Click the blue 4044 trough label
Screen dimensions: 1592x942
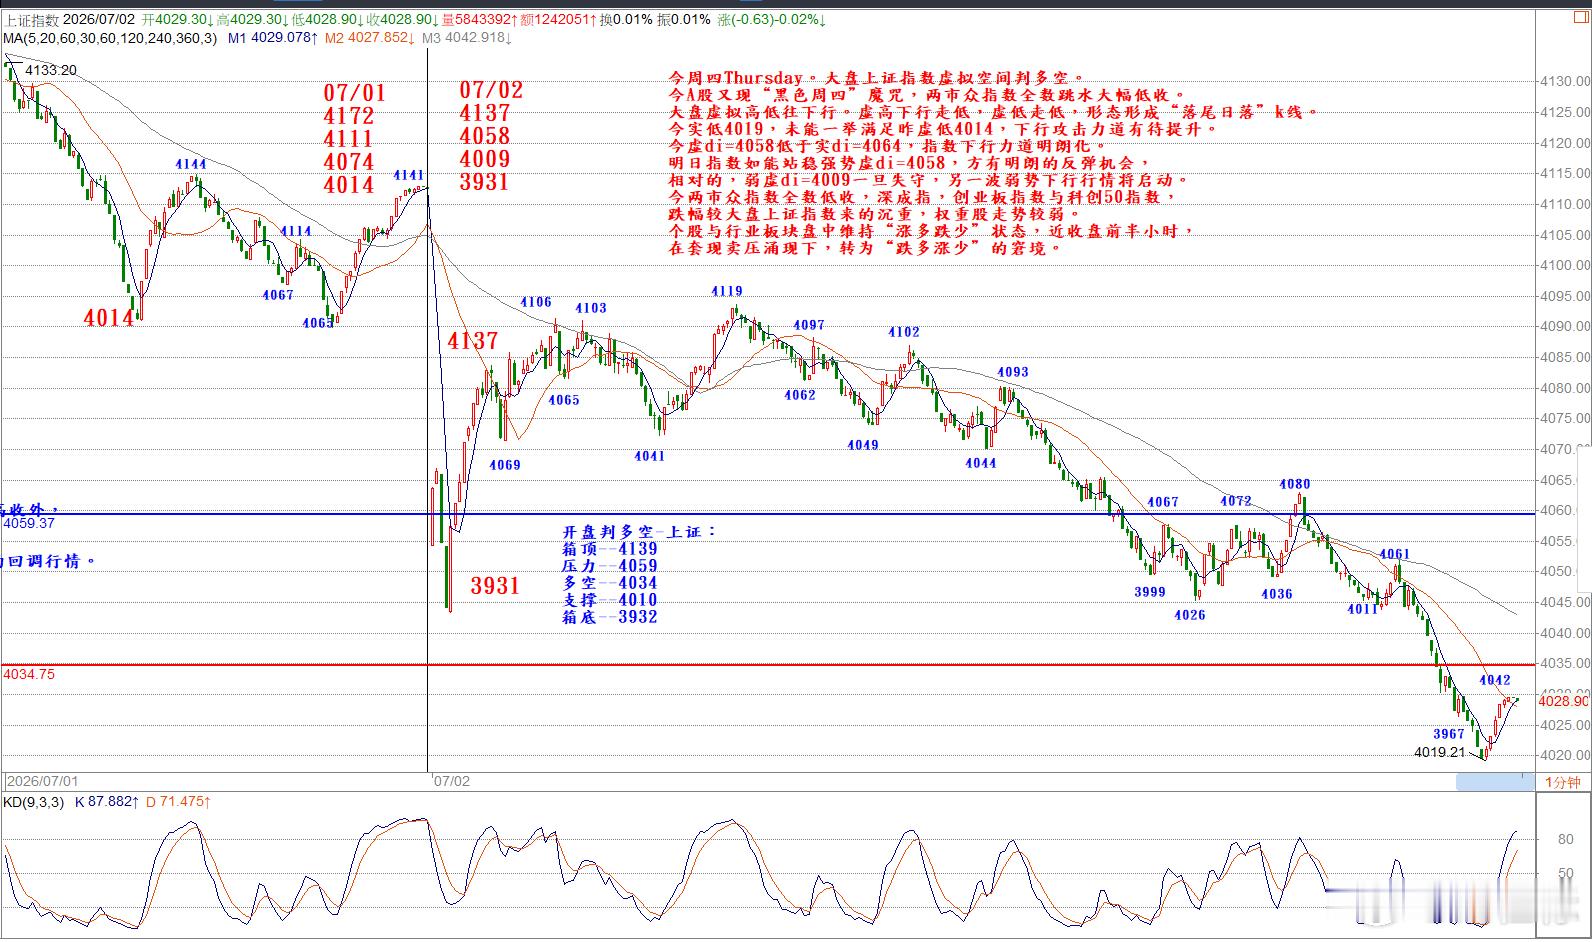point(981,463)
